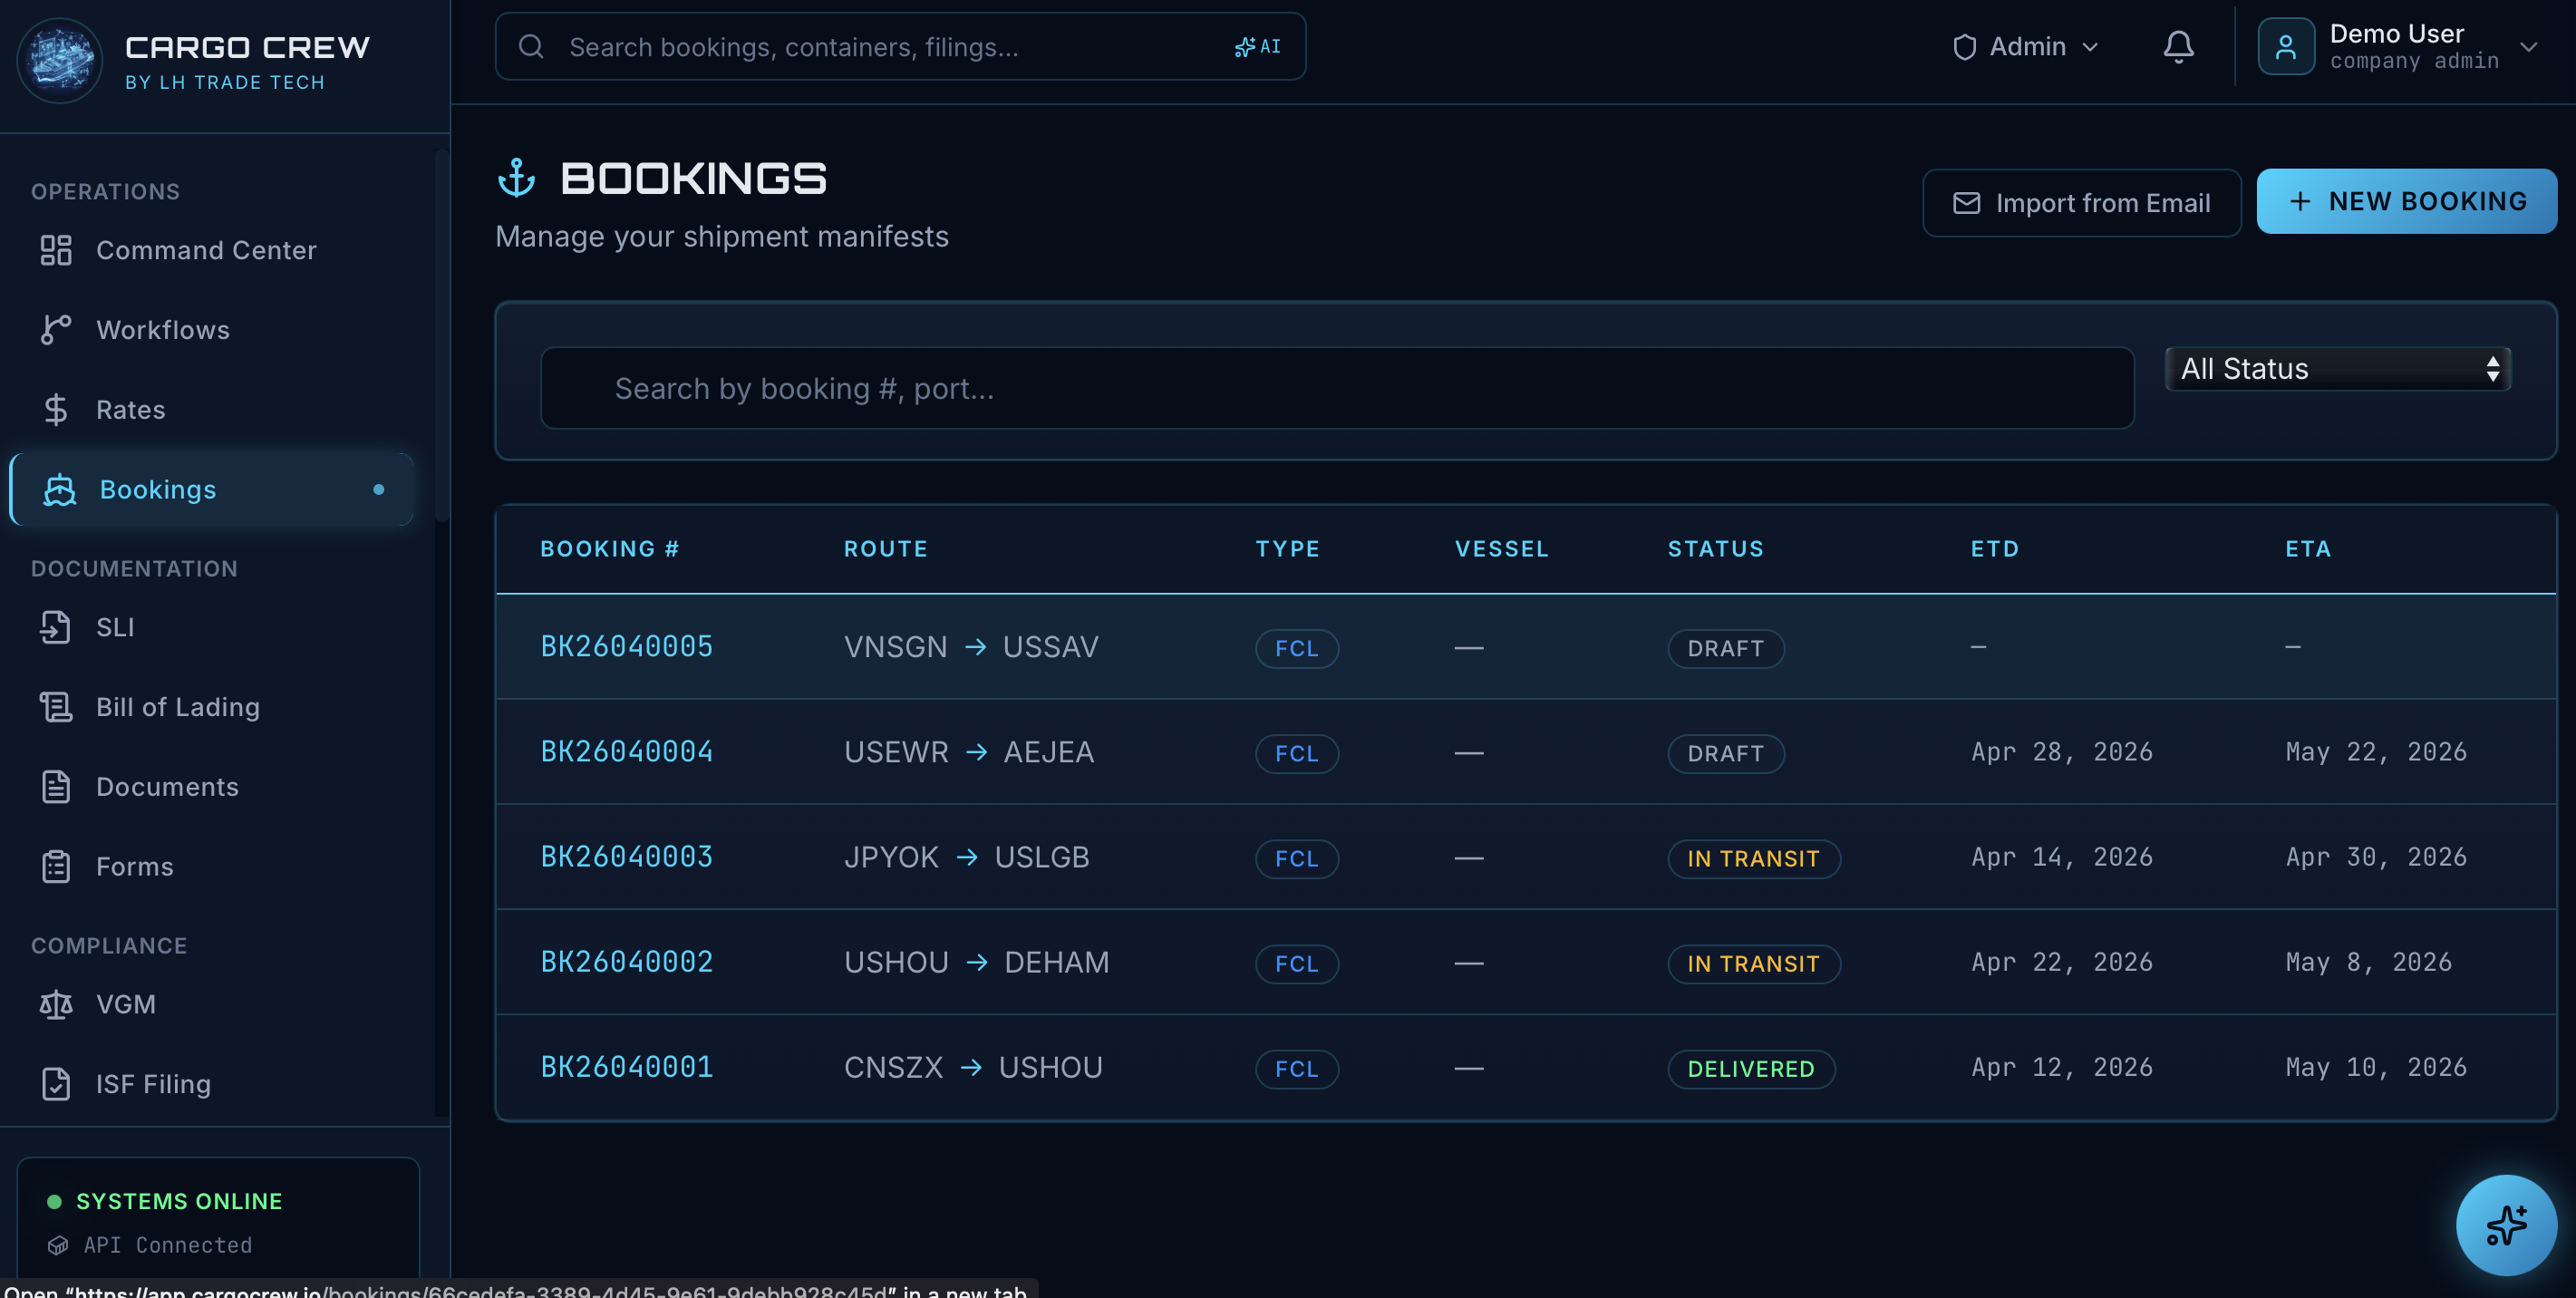Click the AI sparkle button in search bar
This screenshot has height=1298, width=2576.
(1257, 45)
